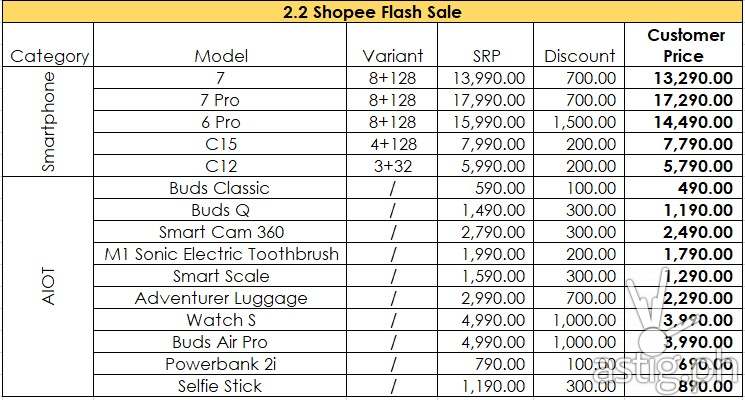745x400 pixels.
Task: Click the astig.ph watermark logo
Action: point(670,340)
